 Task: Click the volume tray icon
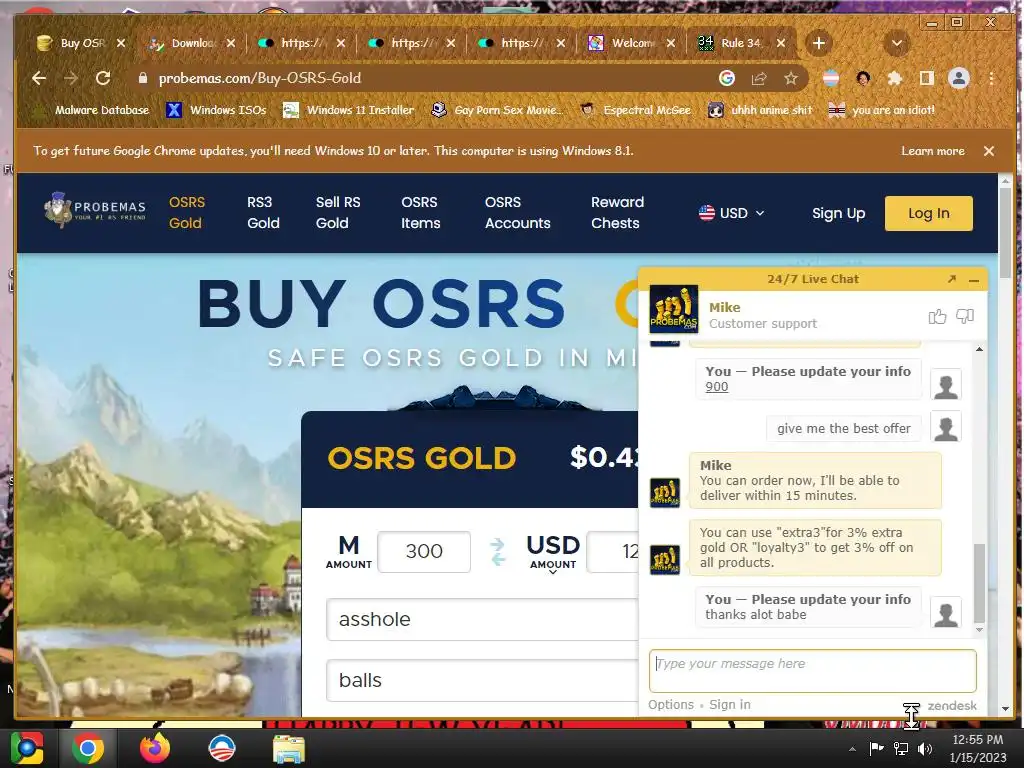925,748
